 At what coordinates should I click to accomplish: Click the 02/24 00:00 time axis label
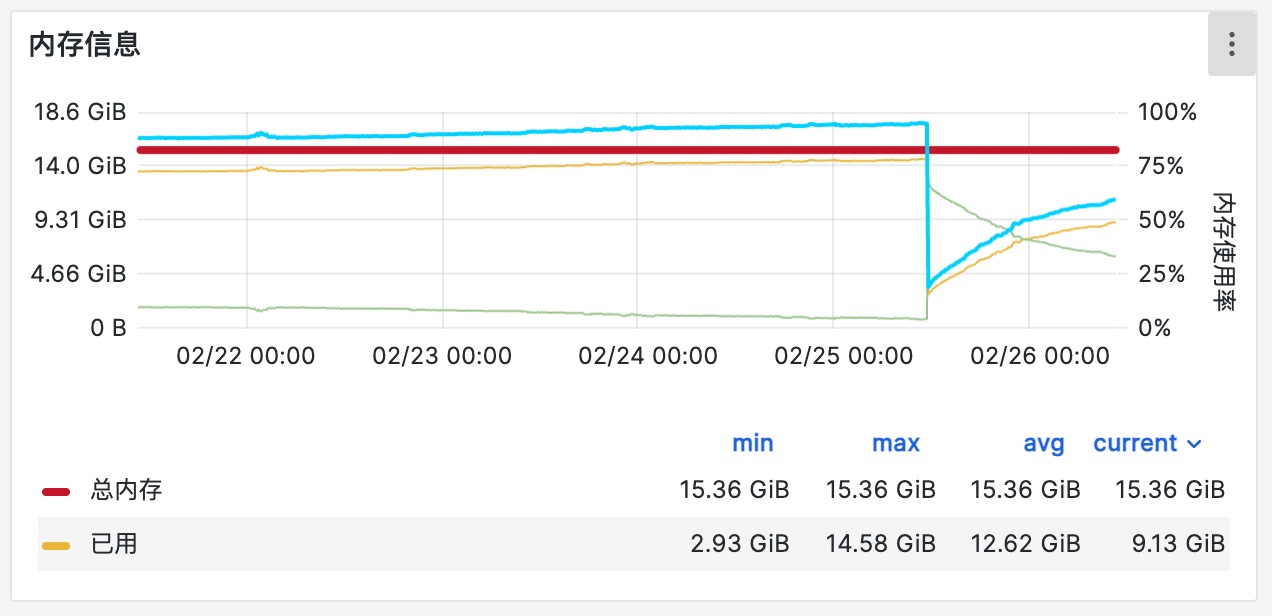[648, 356]
